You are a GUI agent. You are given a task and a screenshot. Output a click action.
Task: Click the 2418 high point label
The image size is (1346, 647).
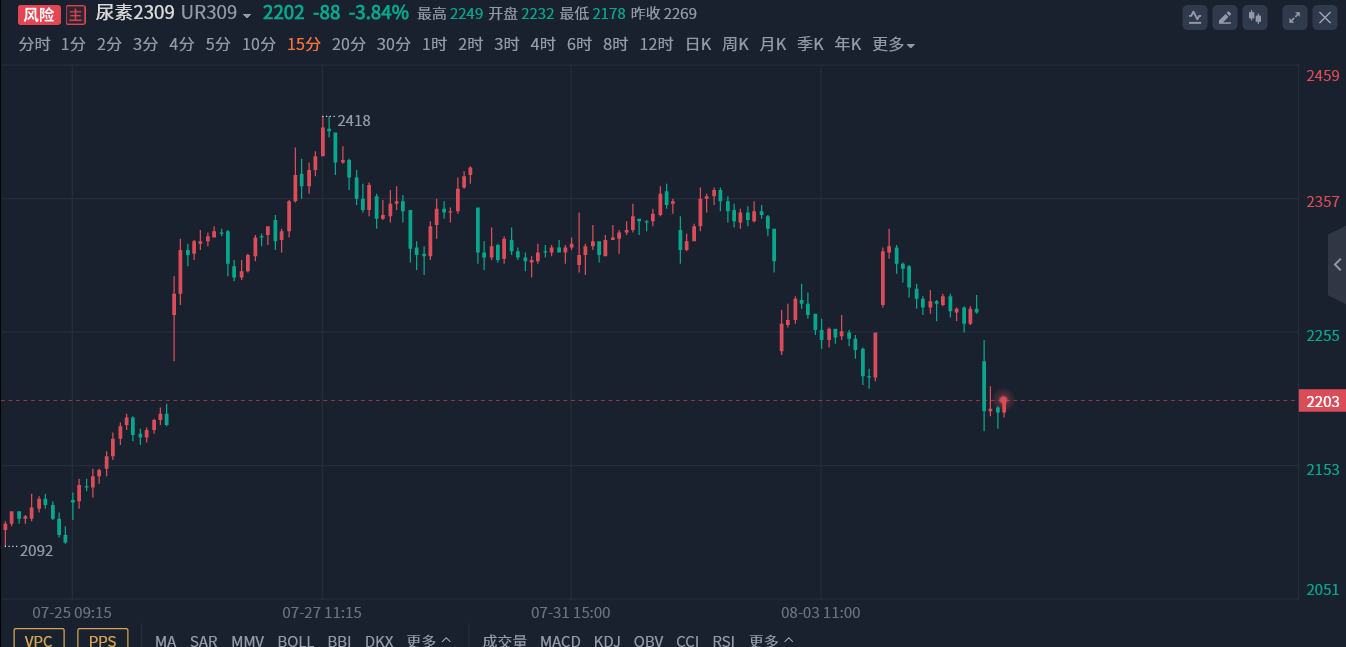point(354,121)
